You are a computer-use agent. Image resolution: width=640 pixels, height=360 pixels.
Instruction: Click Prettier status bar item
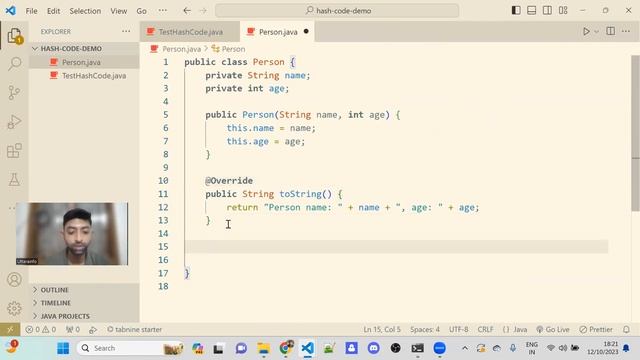click(x=596, y=329)
